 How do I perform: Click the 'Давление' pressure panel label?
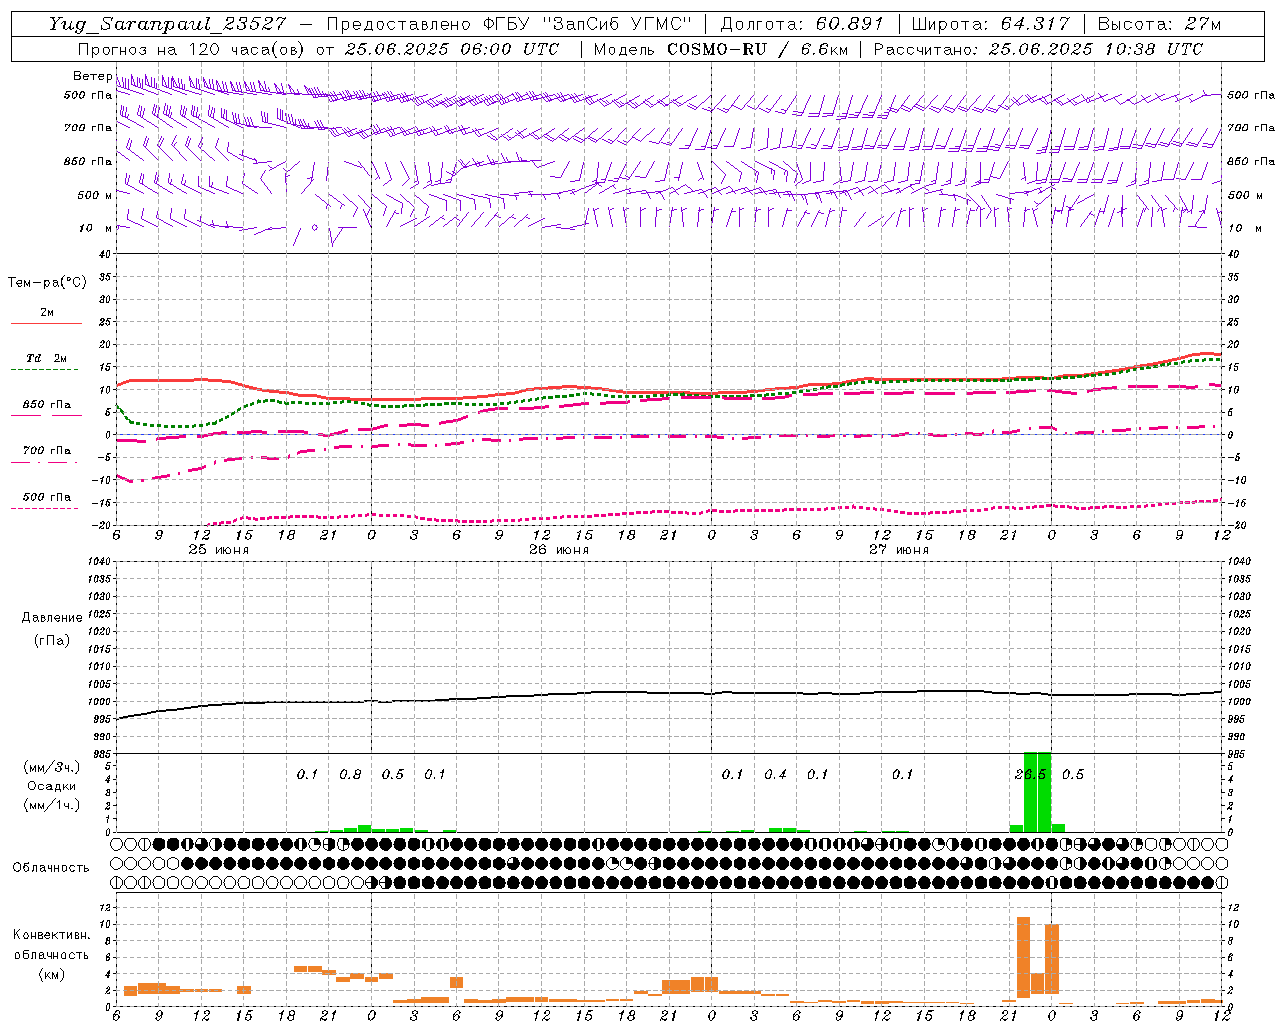[52, 618]
